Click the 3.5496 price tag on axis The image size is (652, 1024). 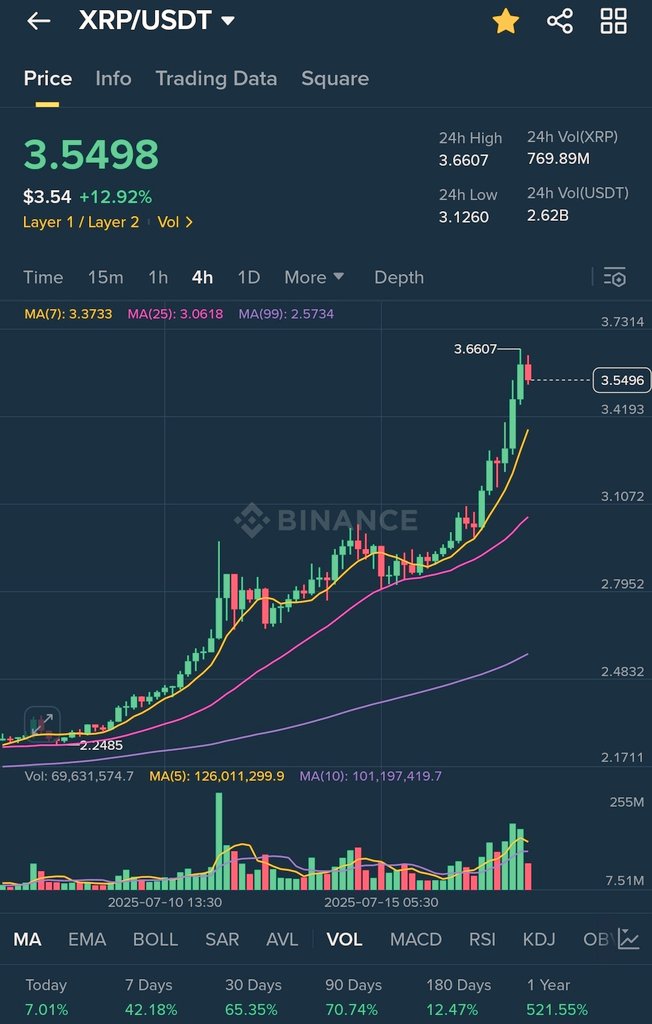(622, 380)
